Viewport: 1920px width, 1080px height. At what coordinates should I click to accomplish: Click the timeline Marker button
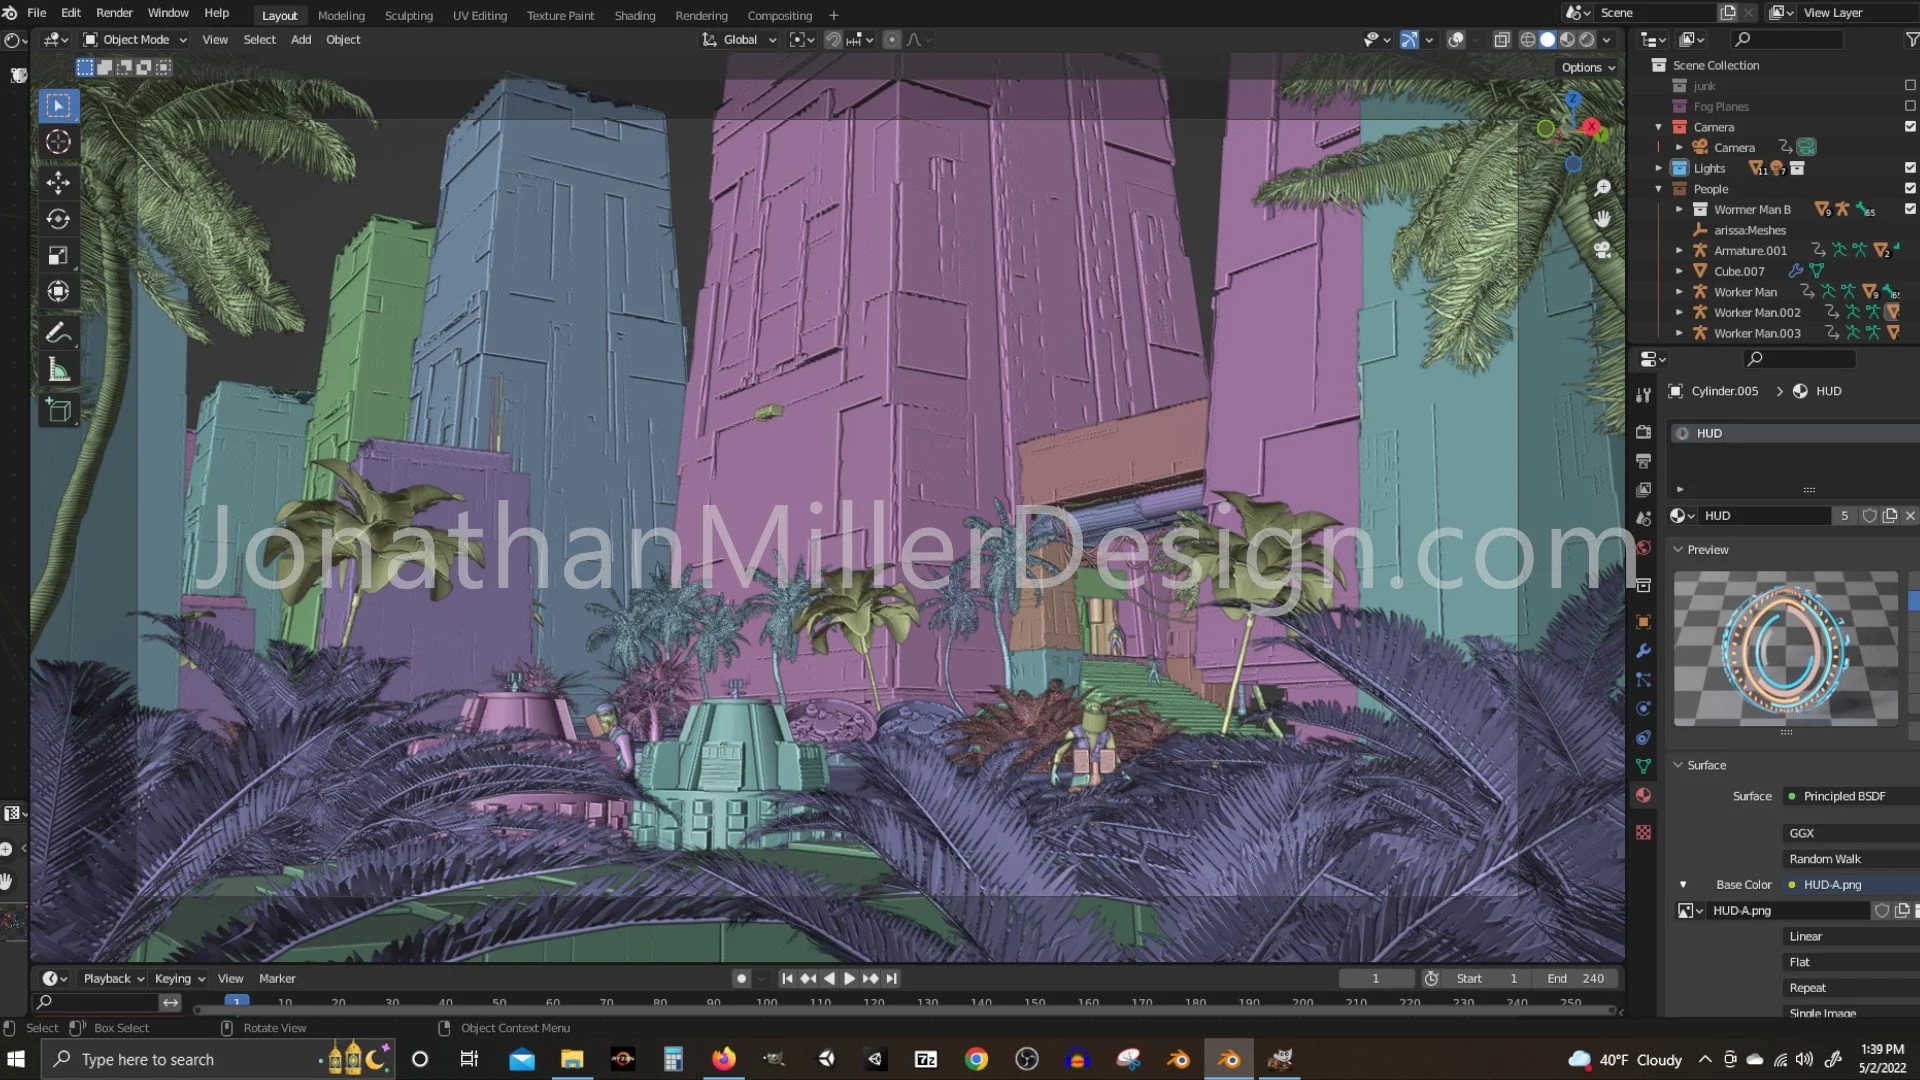click(x=277, y=979)
